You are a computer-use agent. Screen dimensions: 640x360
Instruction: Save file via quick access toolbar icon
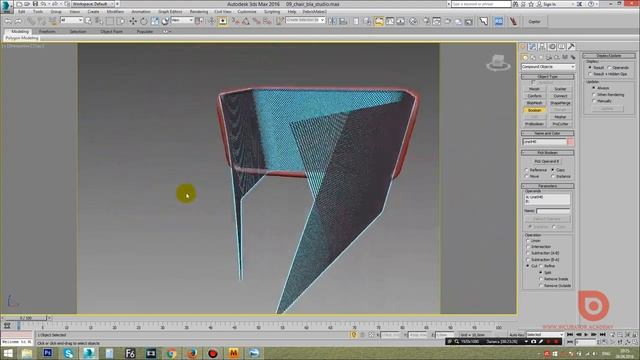point(35,4)
